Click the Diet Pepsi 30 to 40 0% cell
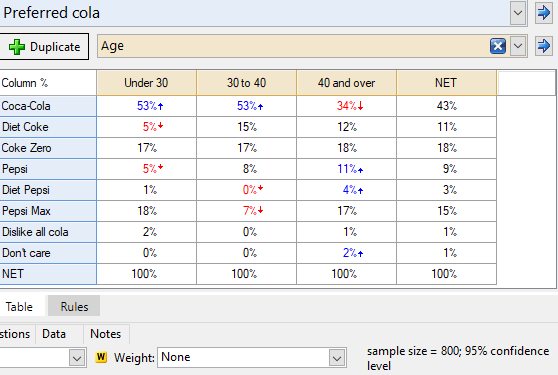This screenshot has height=375, width=558. pos(246,190)
